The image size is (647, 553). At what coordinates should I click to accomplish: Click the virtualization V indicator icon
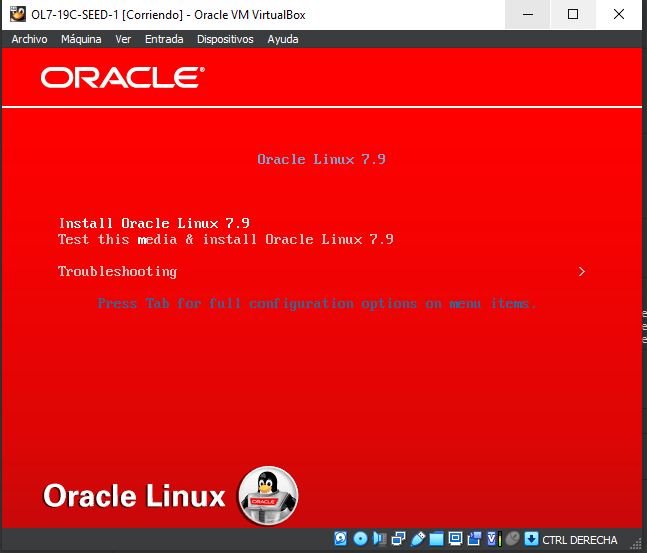pos(493,539)
